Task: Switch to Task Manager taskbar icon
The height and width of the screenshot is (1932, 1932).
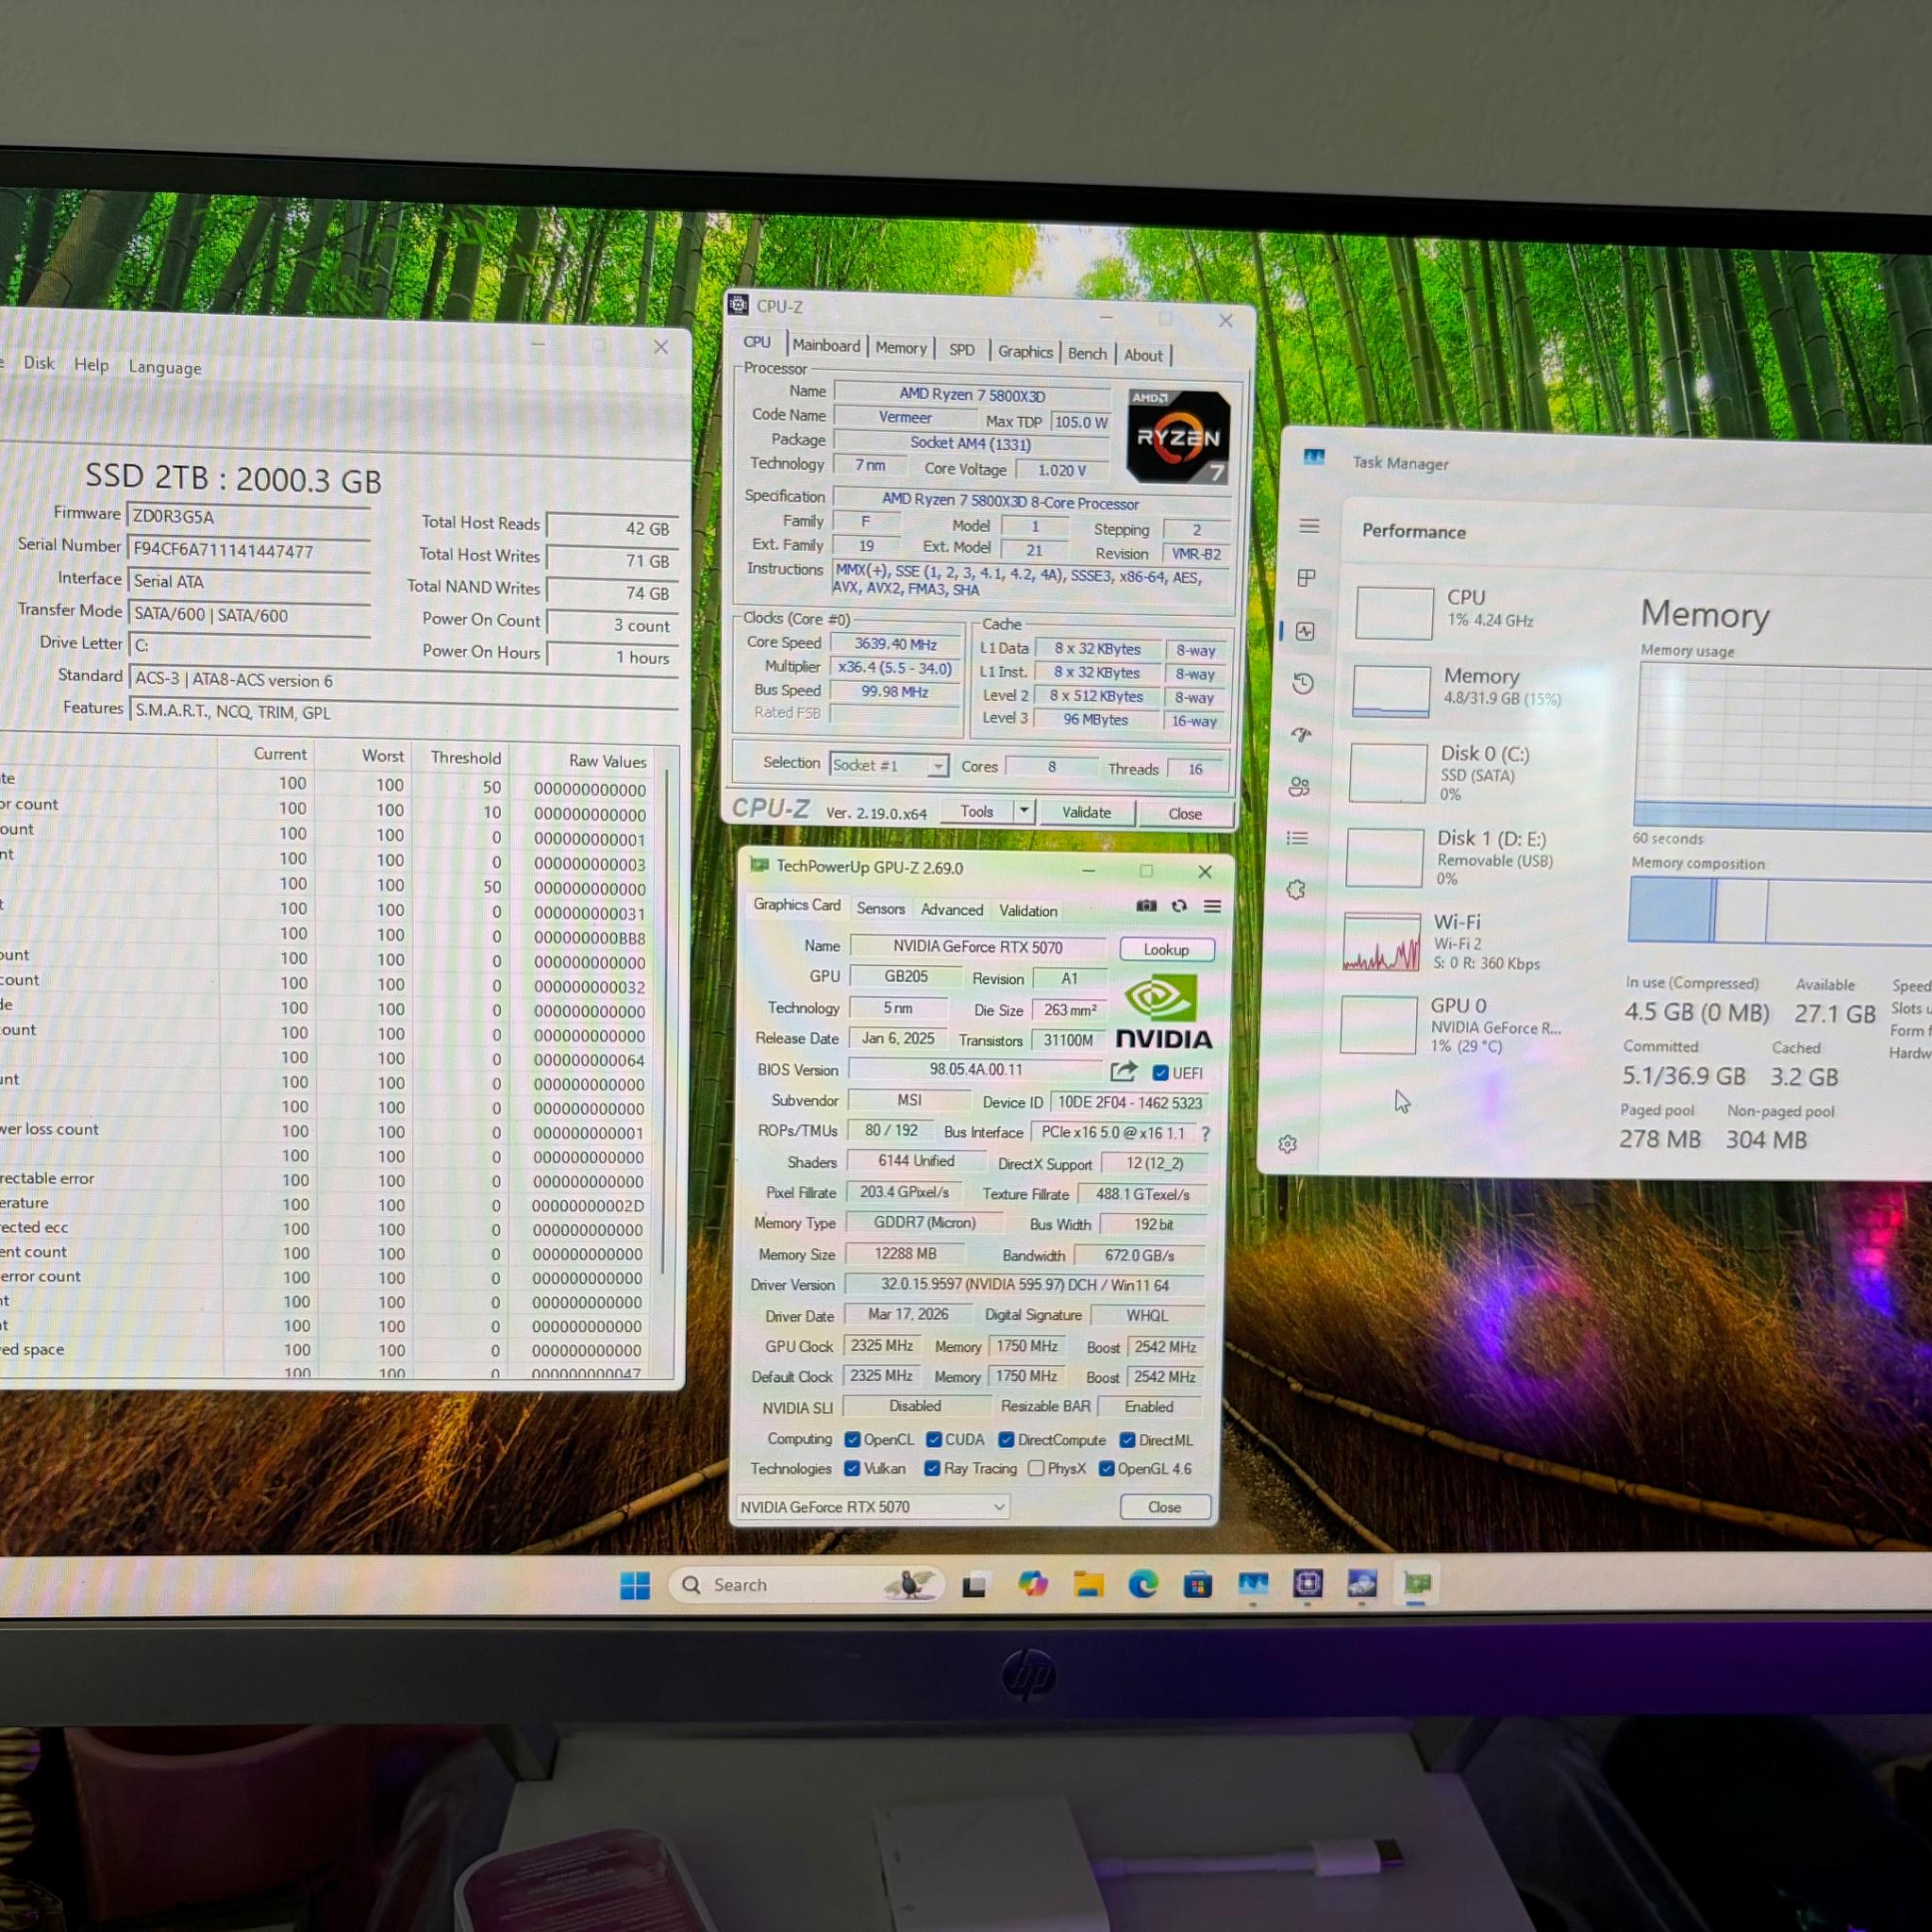Action: [x=1253, y=1583]
